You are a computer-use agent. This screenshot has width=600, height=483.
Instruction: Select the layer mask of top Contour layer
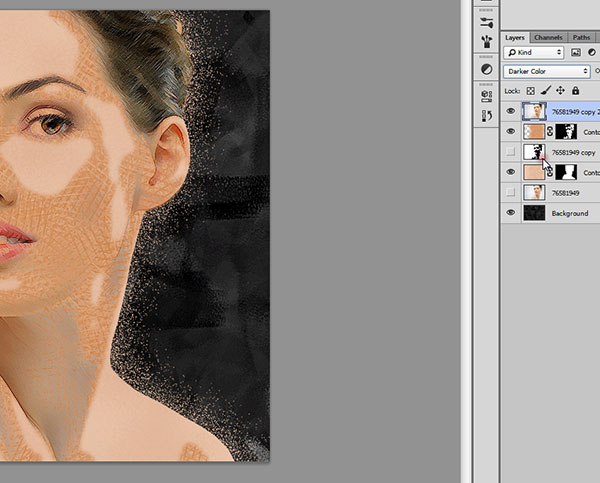click(565, 131)
